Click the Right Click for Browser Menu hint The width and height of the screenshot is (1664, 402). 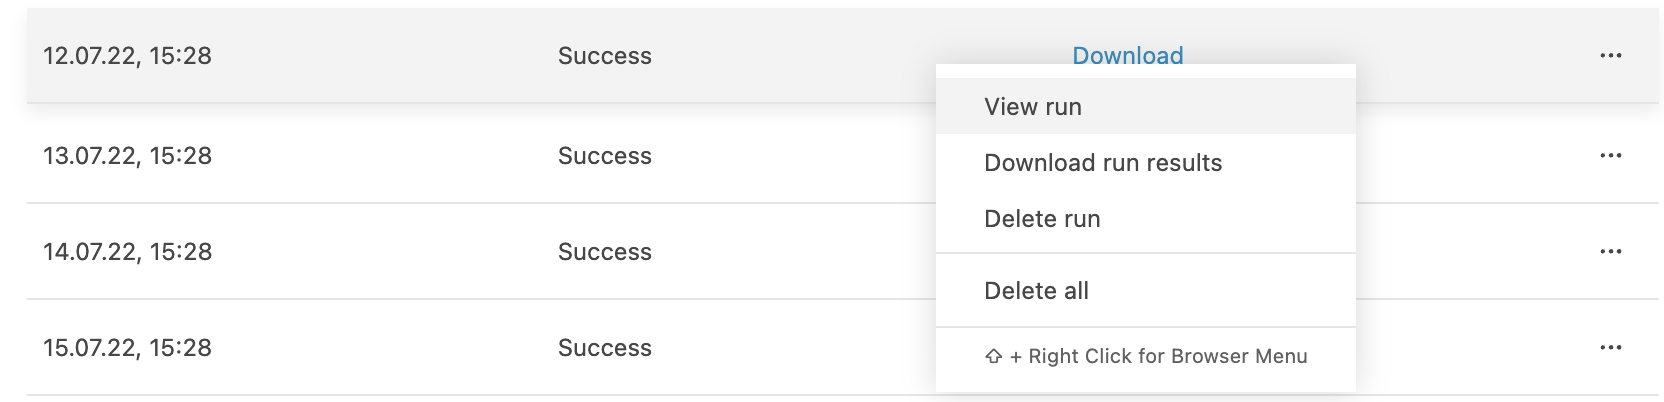pyautogui.click(x=1167, y=357)
